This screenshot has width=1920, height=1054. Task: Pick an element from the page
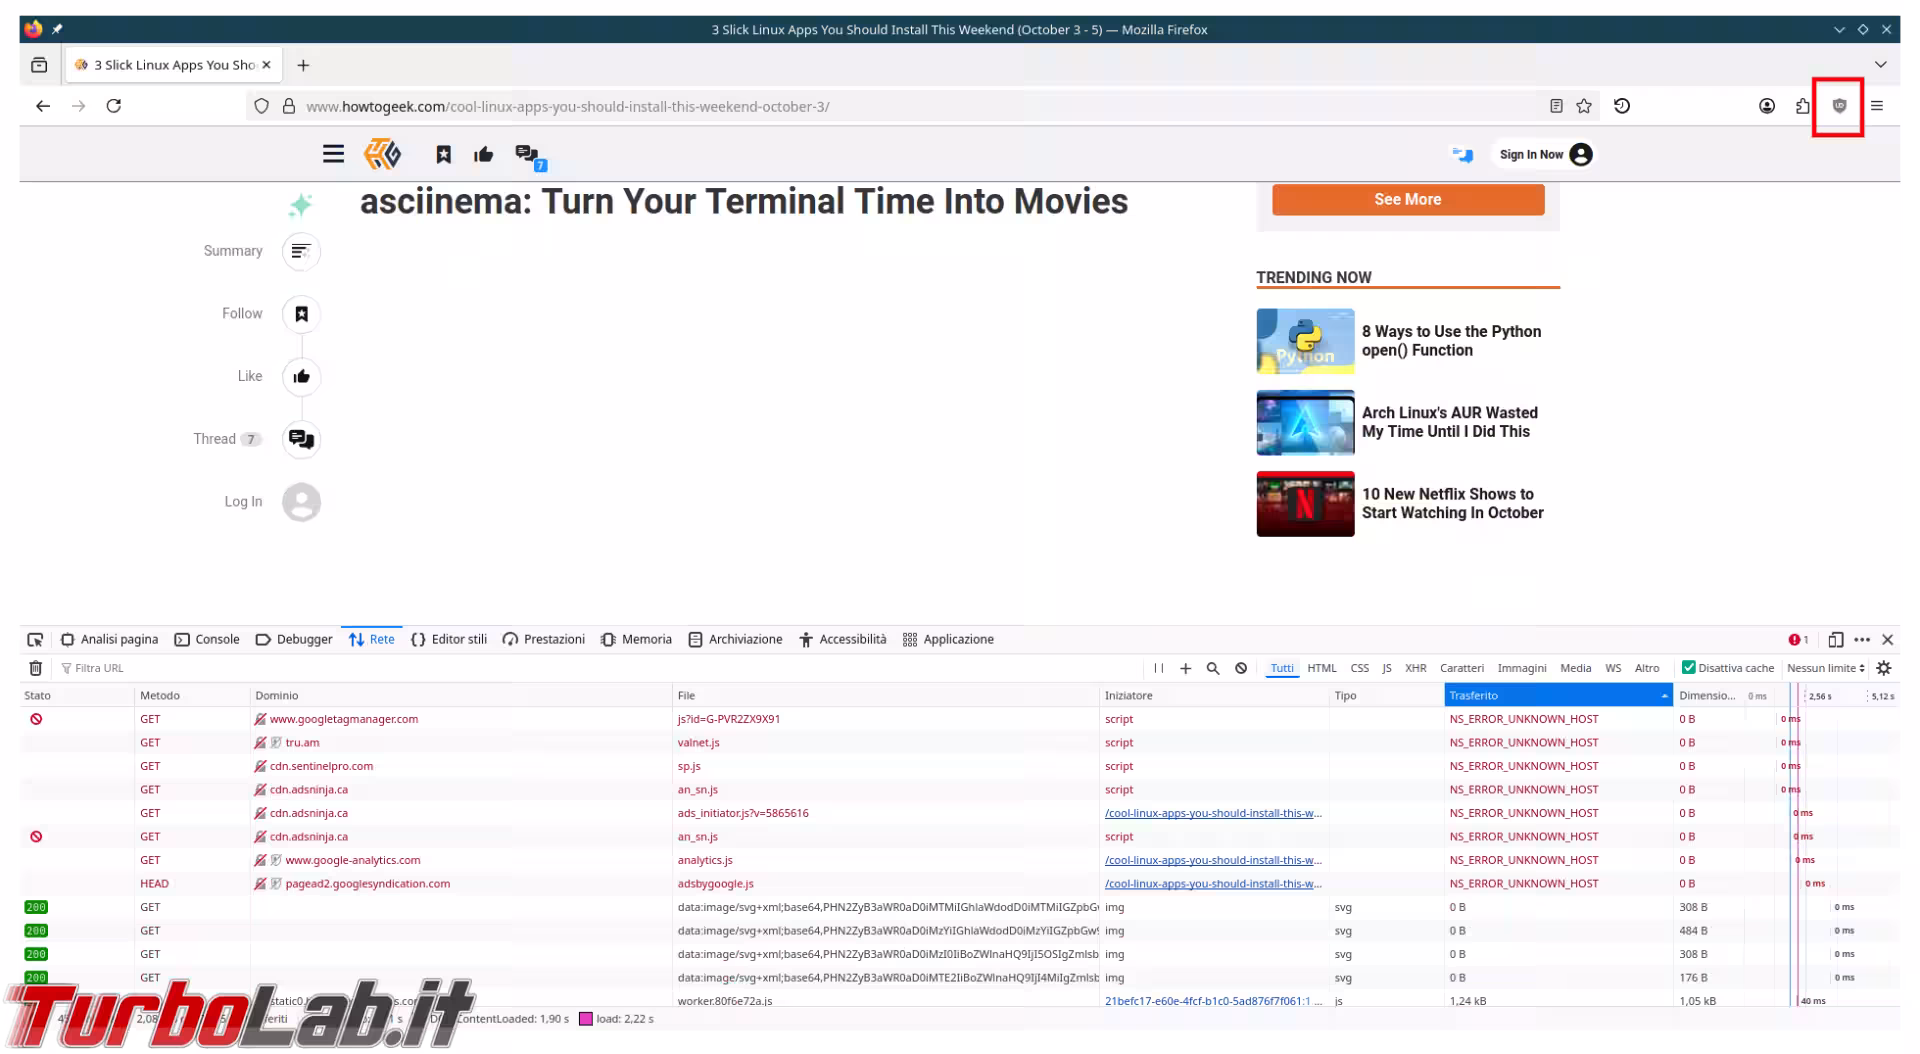pos(35,640)
